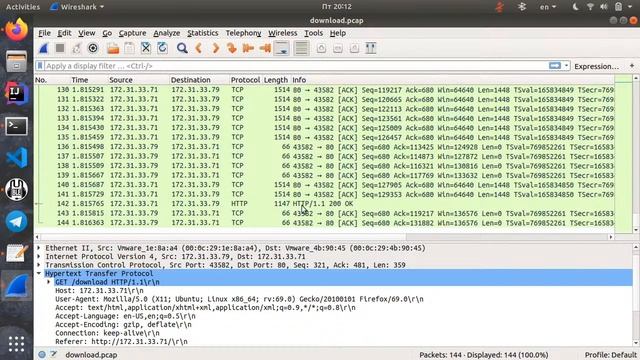
Task: Open the Statistics menu
Action: point(202,33)
